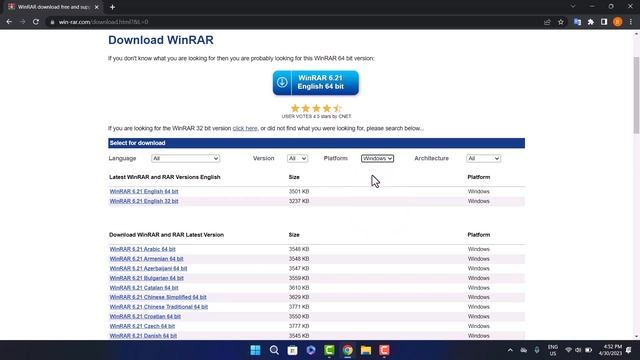The image size is (640, 360).
Task: Open taskbar Search
Action: (274, 350)
